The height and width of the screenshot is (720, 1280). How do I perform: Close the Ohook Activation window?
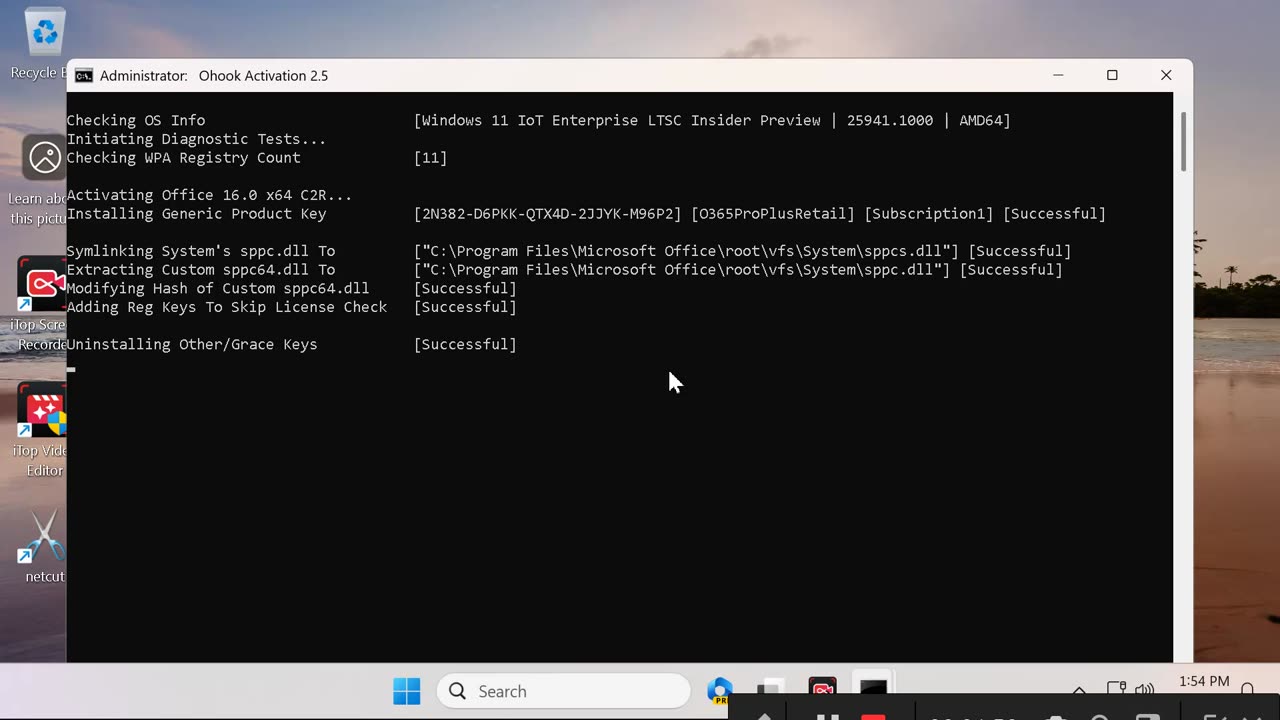coord(1166,76)
